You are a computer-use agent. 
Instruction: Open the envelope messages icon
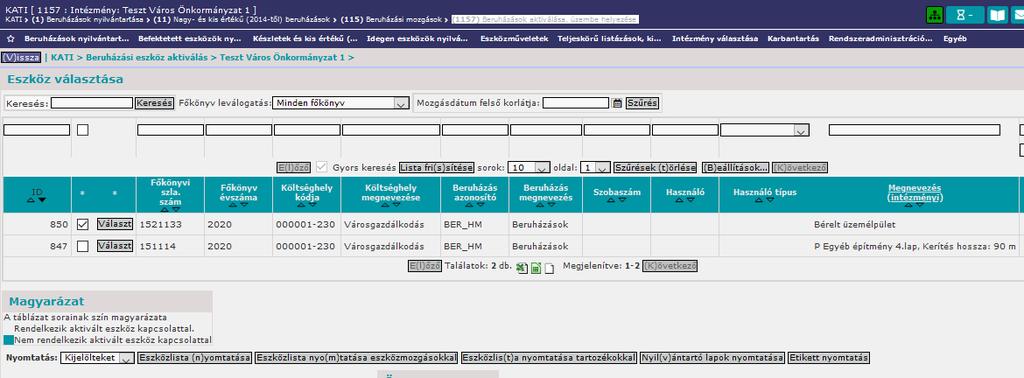point(1018,15)
